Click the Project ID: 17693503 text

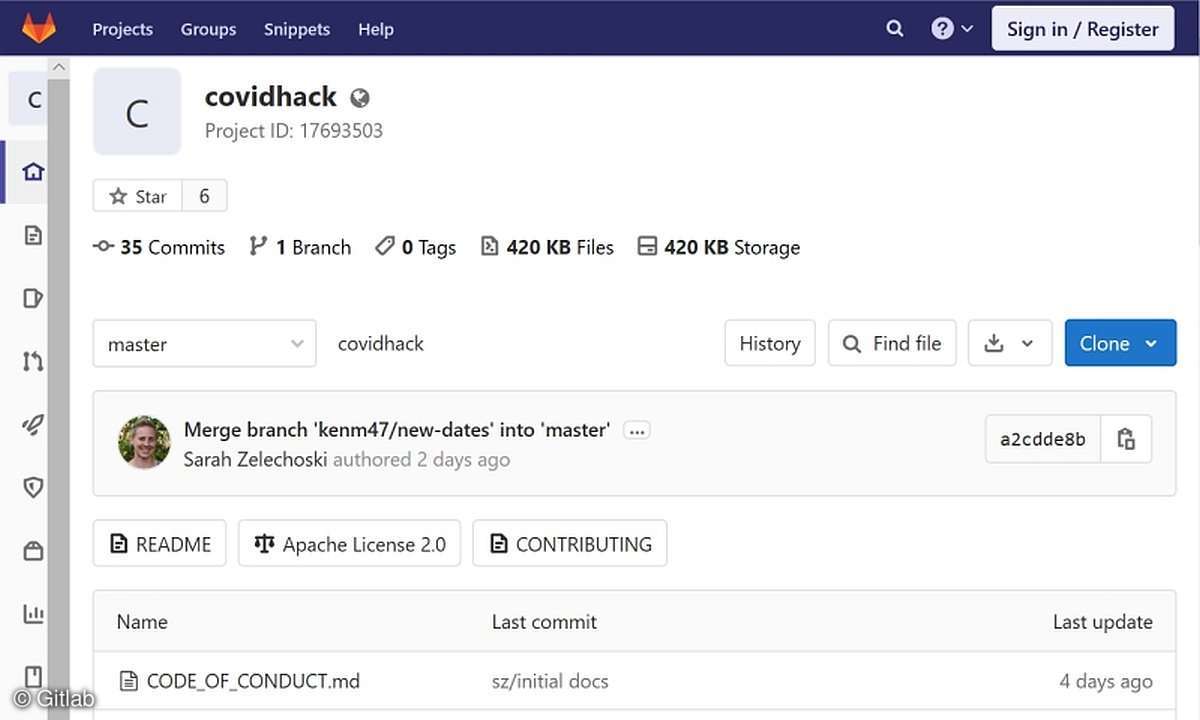tap(294, 131)
